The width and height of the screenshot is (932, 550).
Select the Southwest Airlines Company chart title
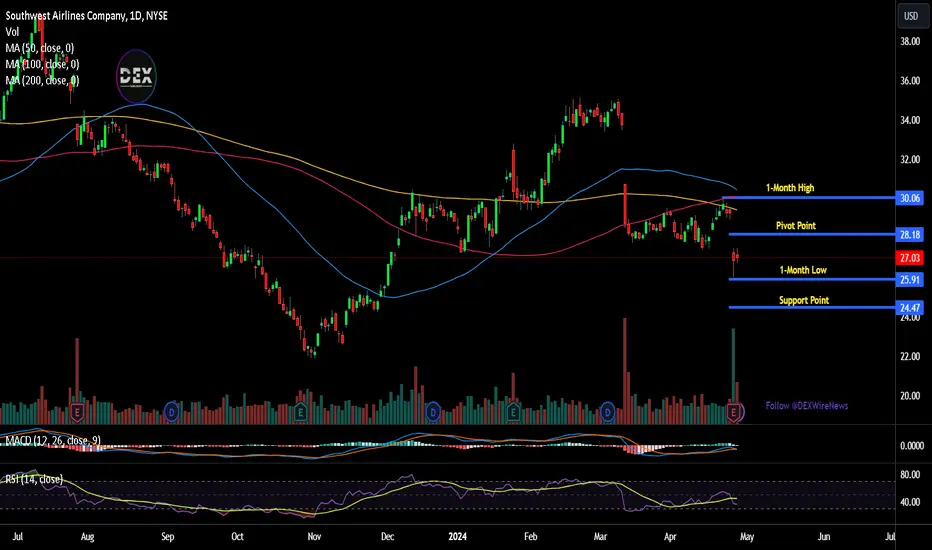click(x=87, y=16)
